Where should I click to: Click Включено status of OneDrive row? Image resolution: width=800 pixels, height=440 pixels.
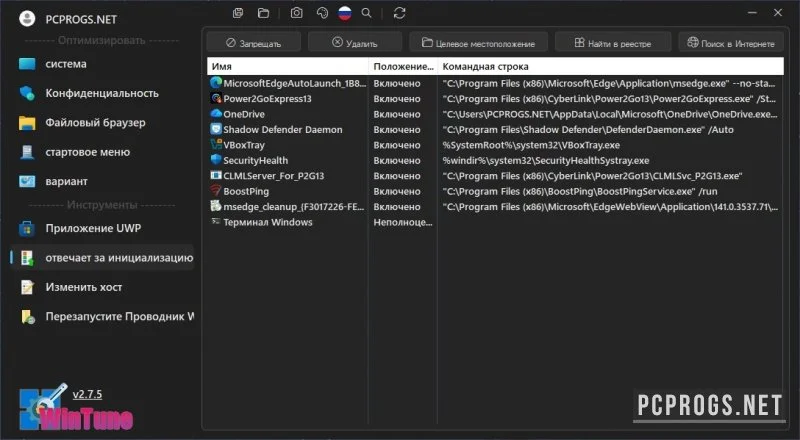pyautogui.click(x=397, y=114)
